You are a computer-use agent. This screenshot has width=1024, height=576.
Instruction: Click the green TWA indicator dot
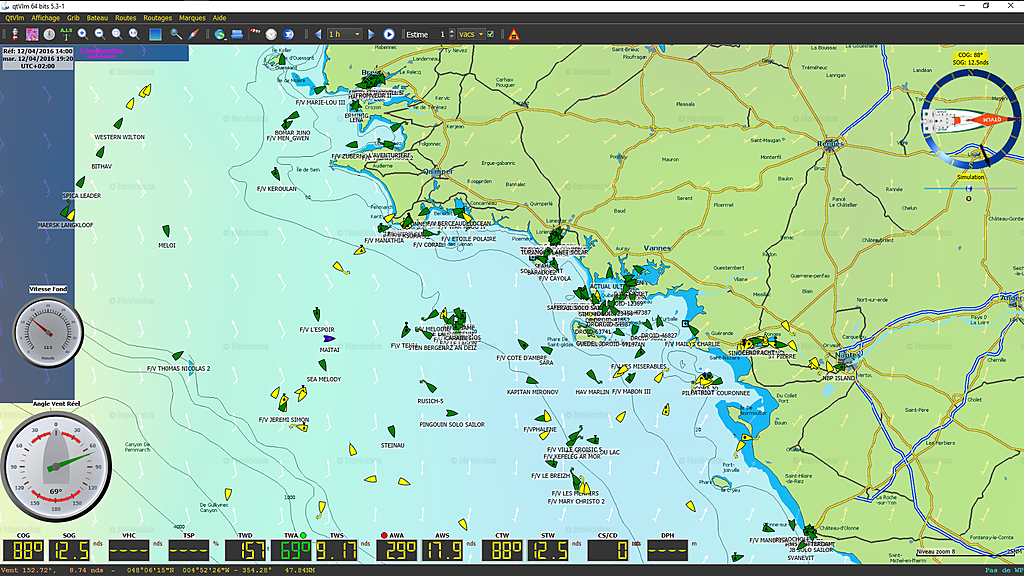[x=303, y=536]
